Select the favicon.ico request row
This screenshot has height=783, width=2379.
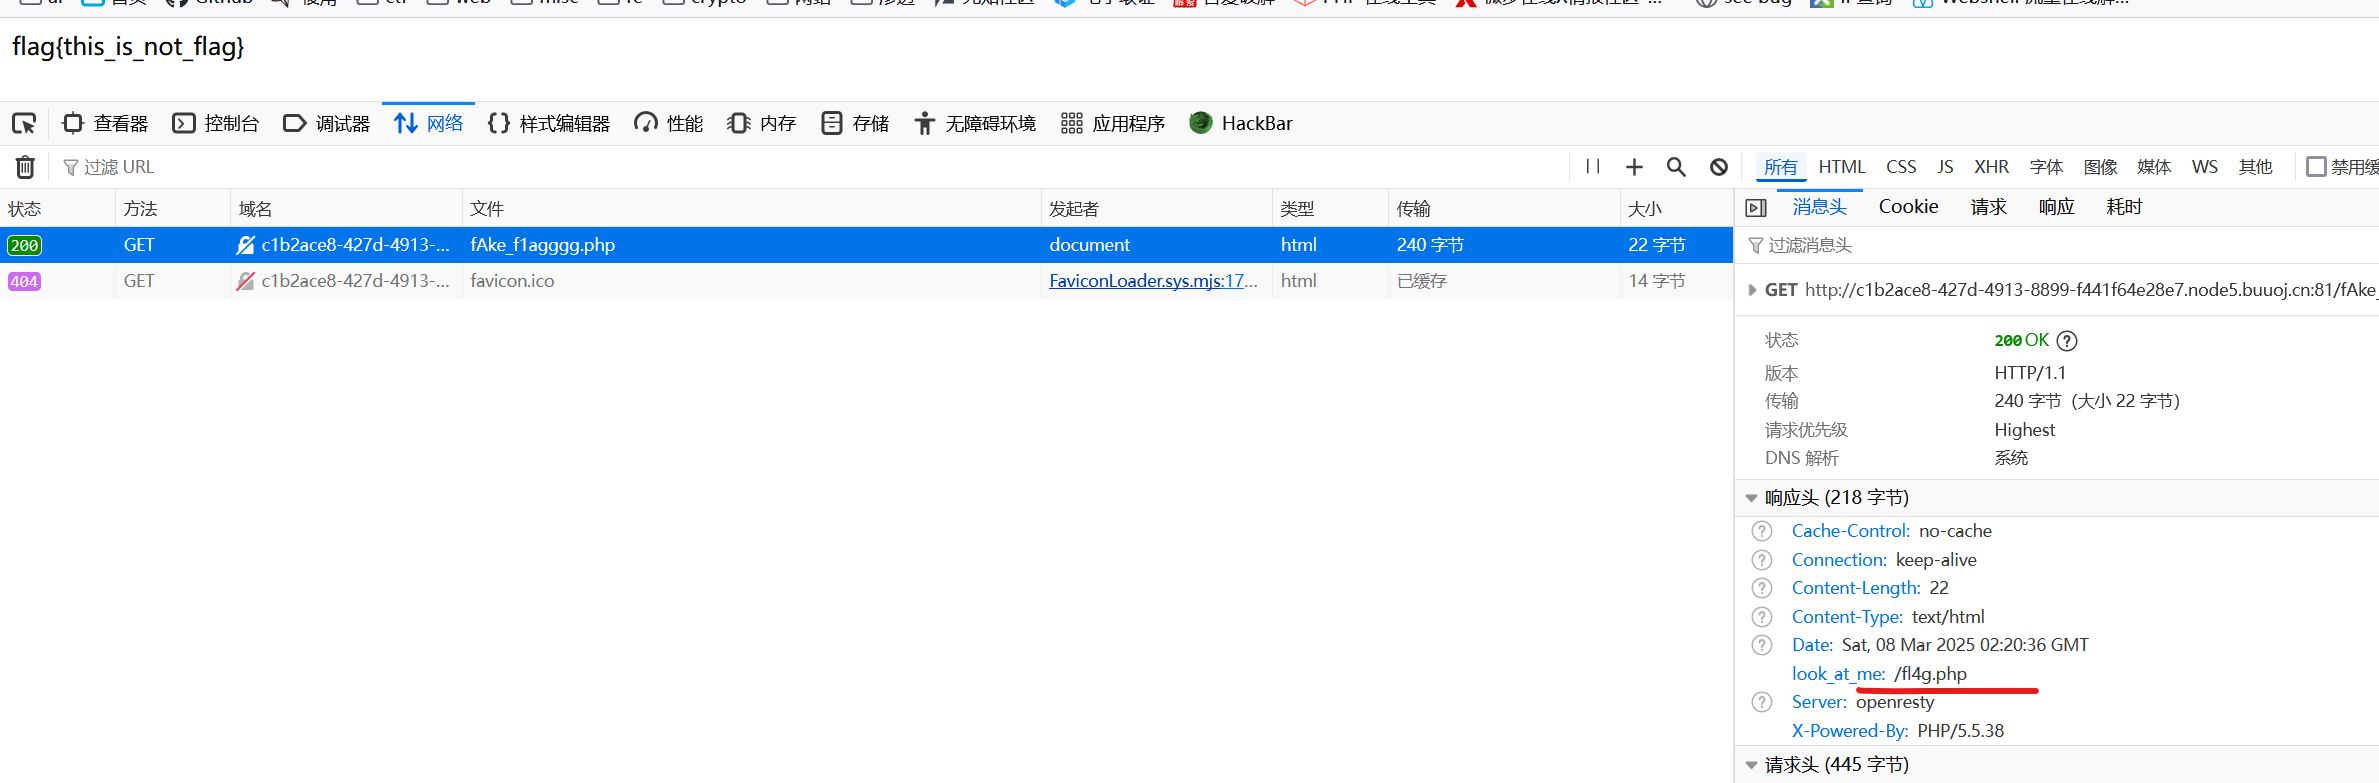[866, 281]
